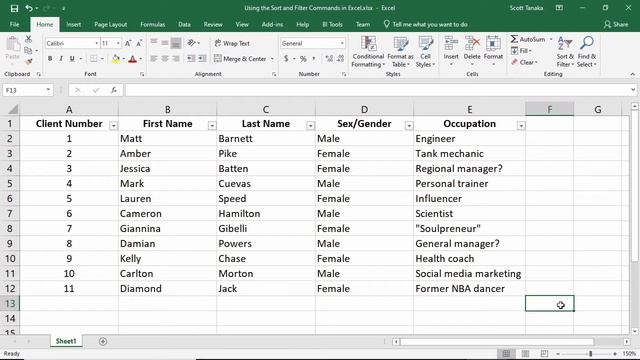Toggle Wrap Text
This screenshot has height=360, width=640.
click(x=232, y=43)
